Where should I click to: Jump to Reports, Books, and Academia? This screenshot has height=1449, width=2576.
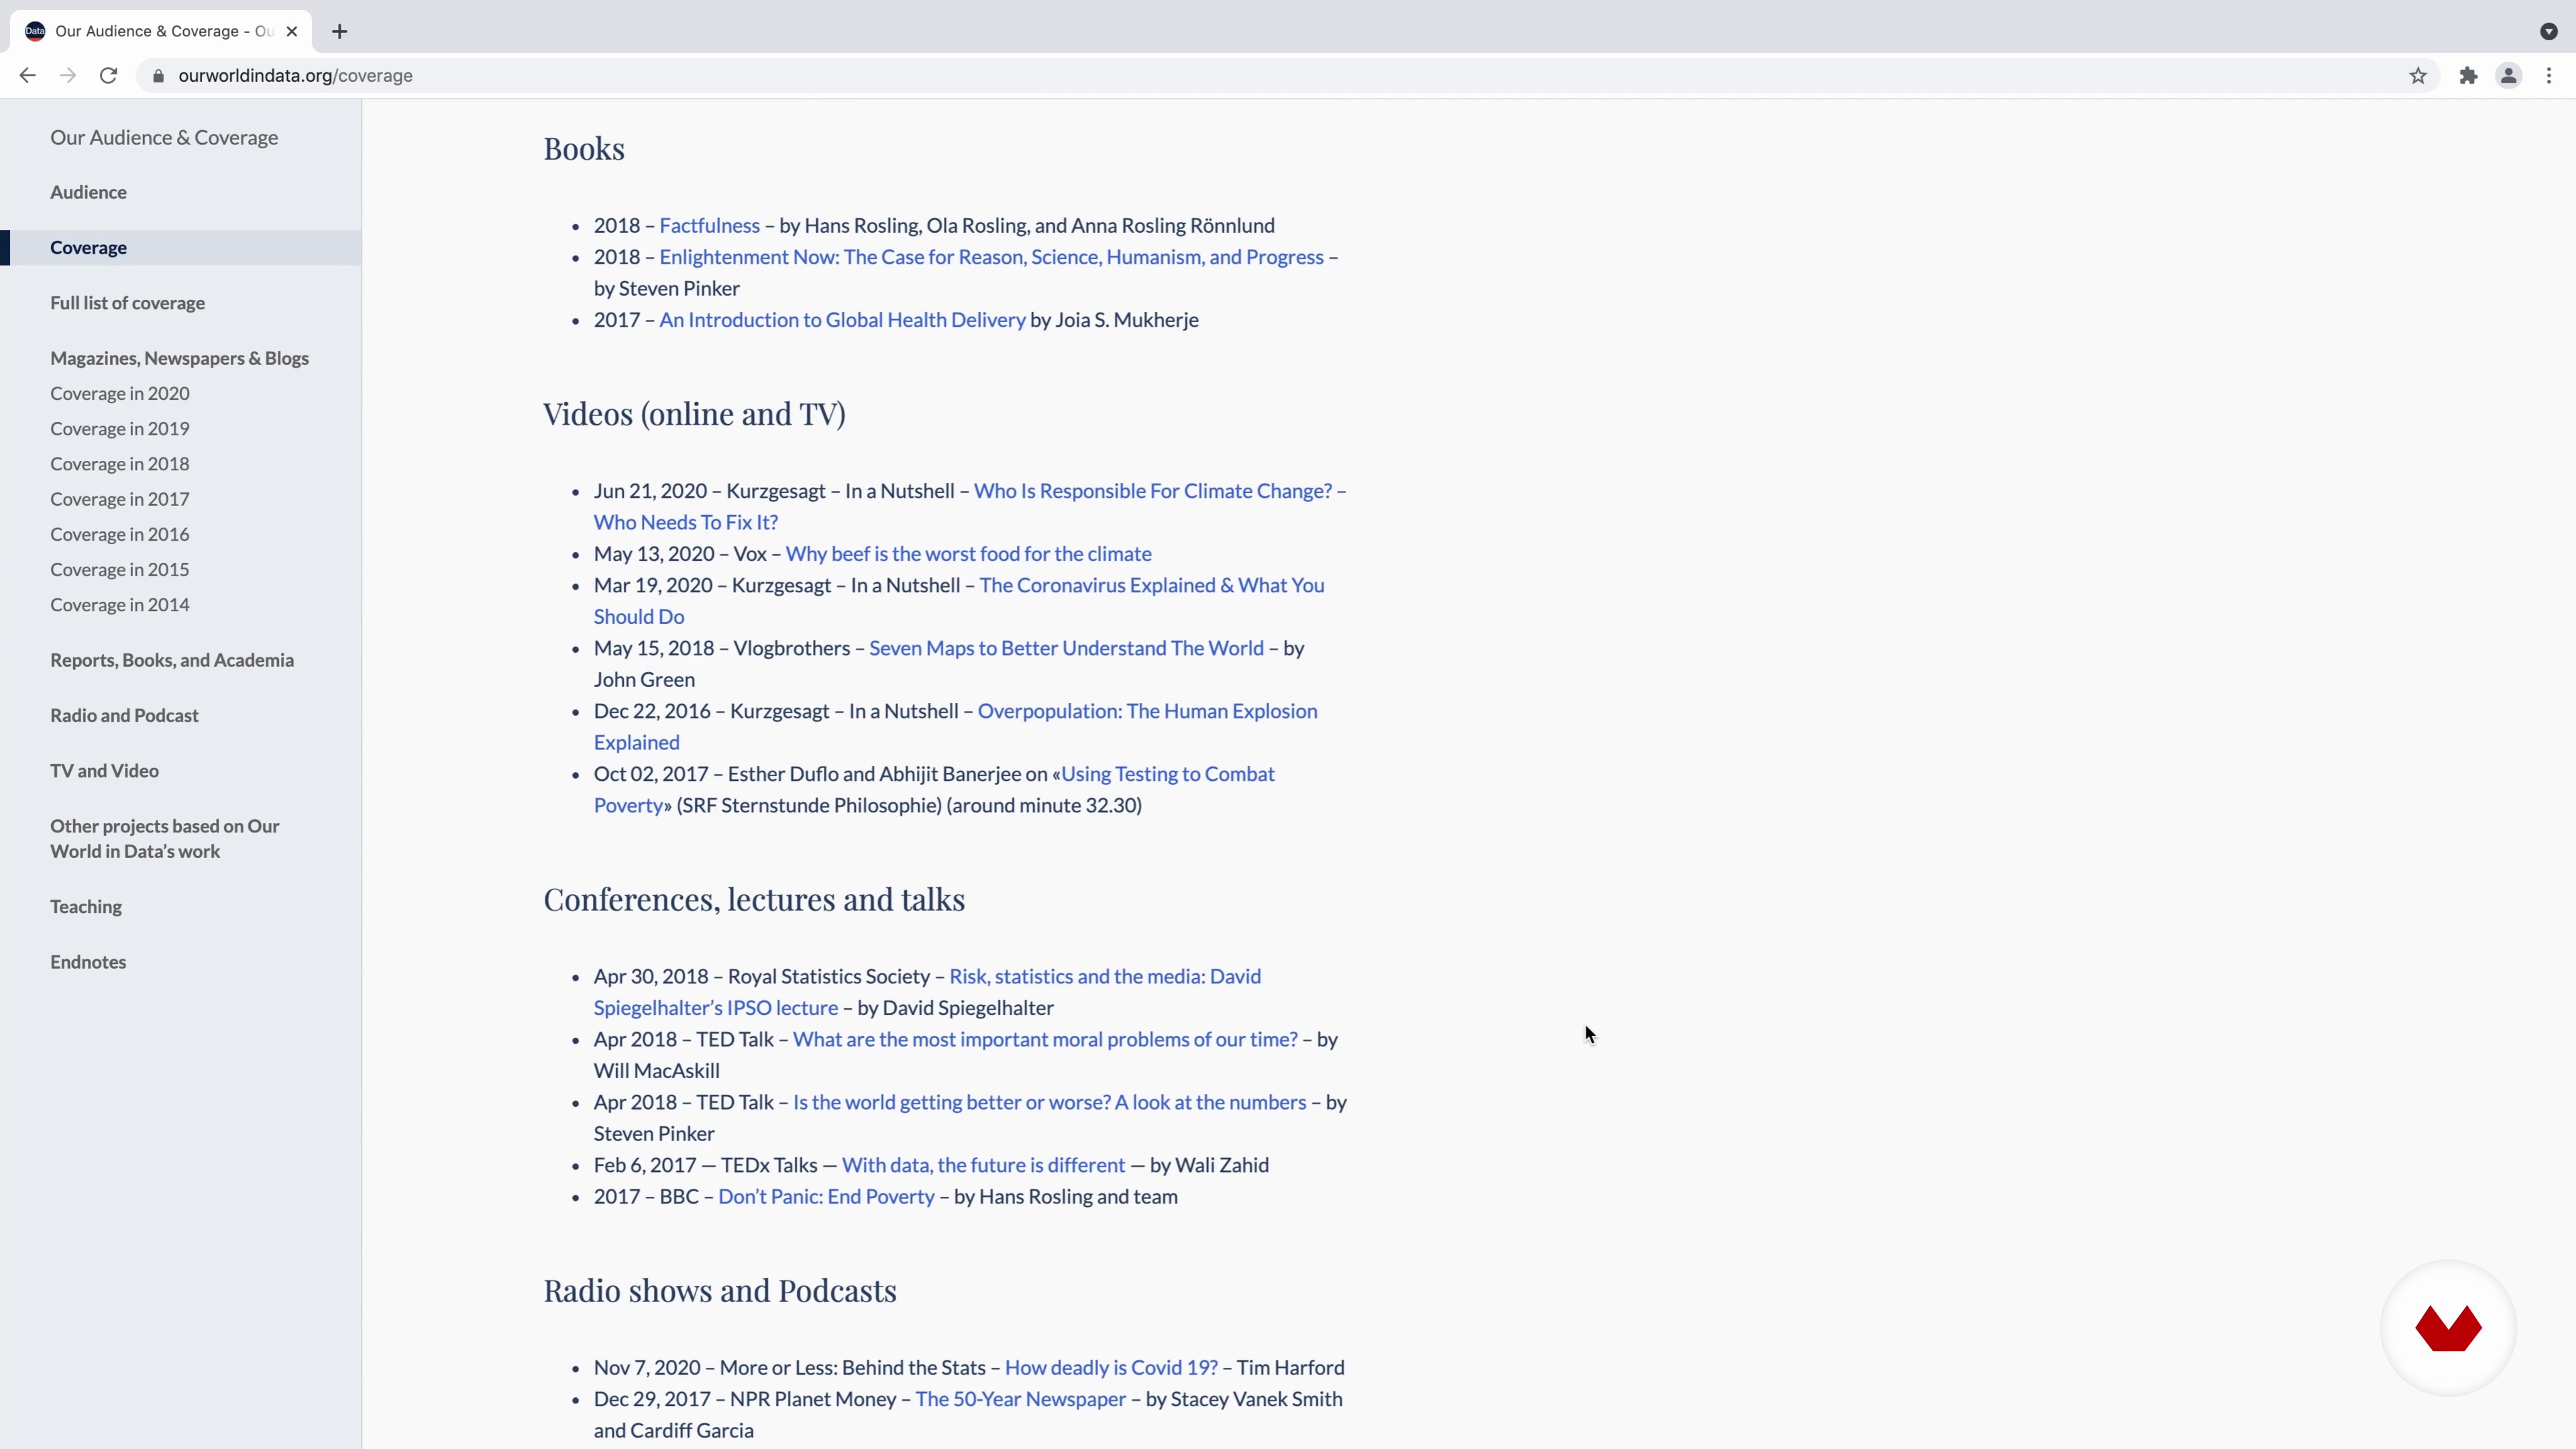pos(172,660)
